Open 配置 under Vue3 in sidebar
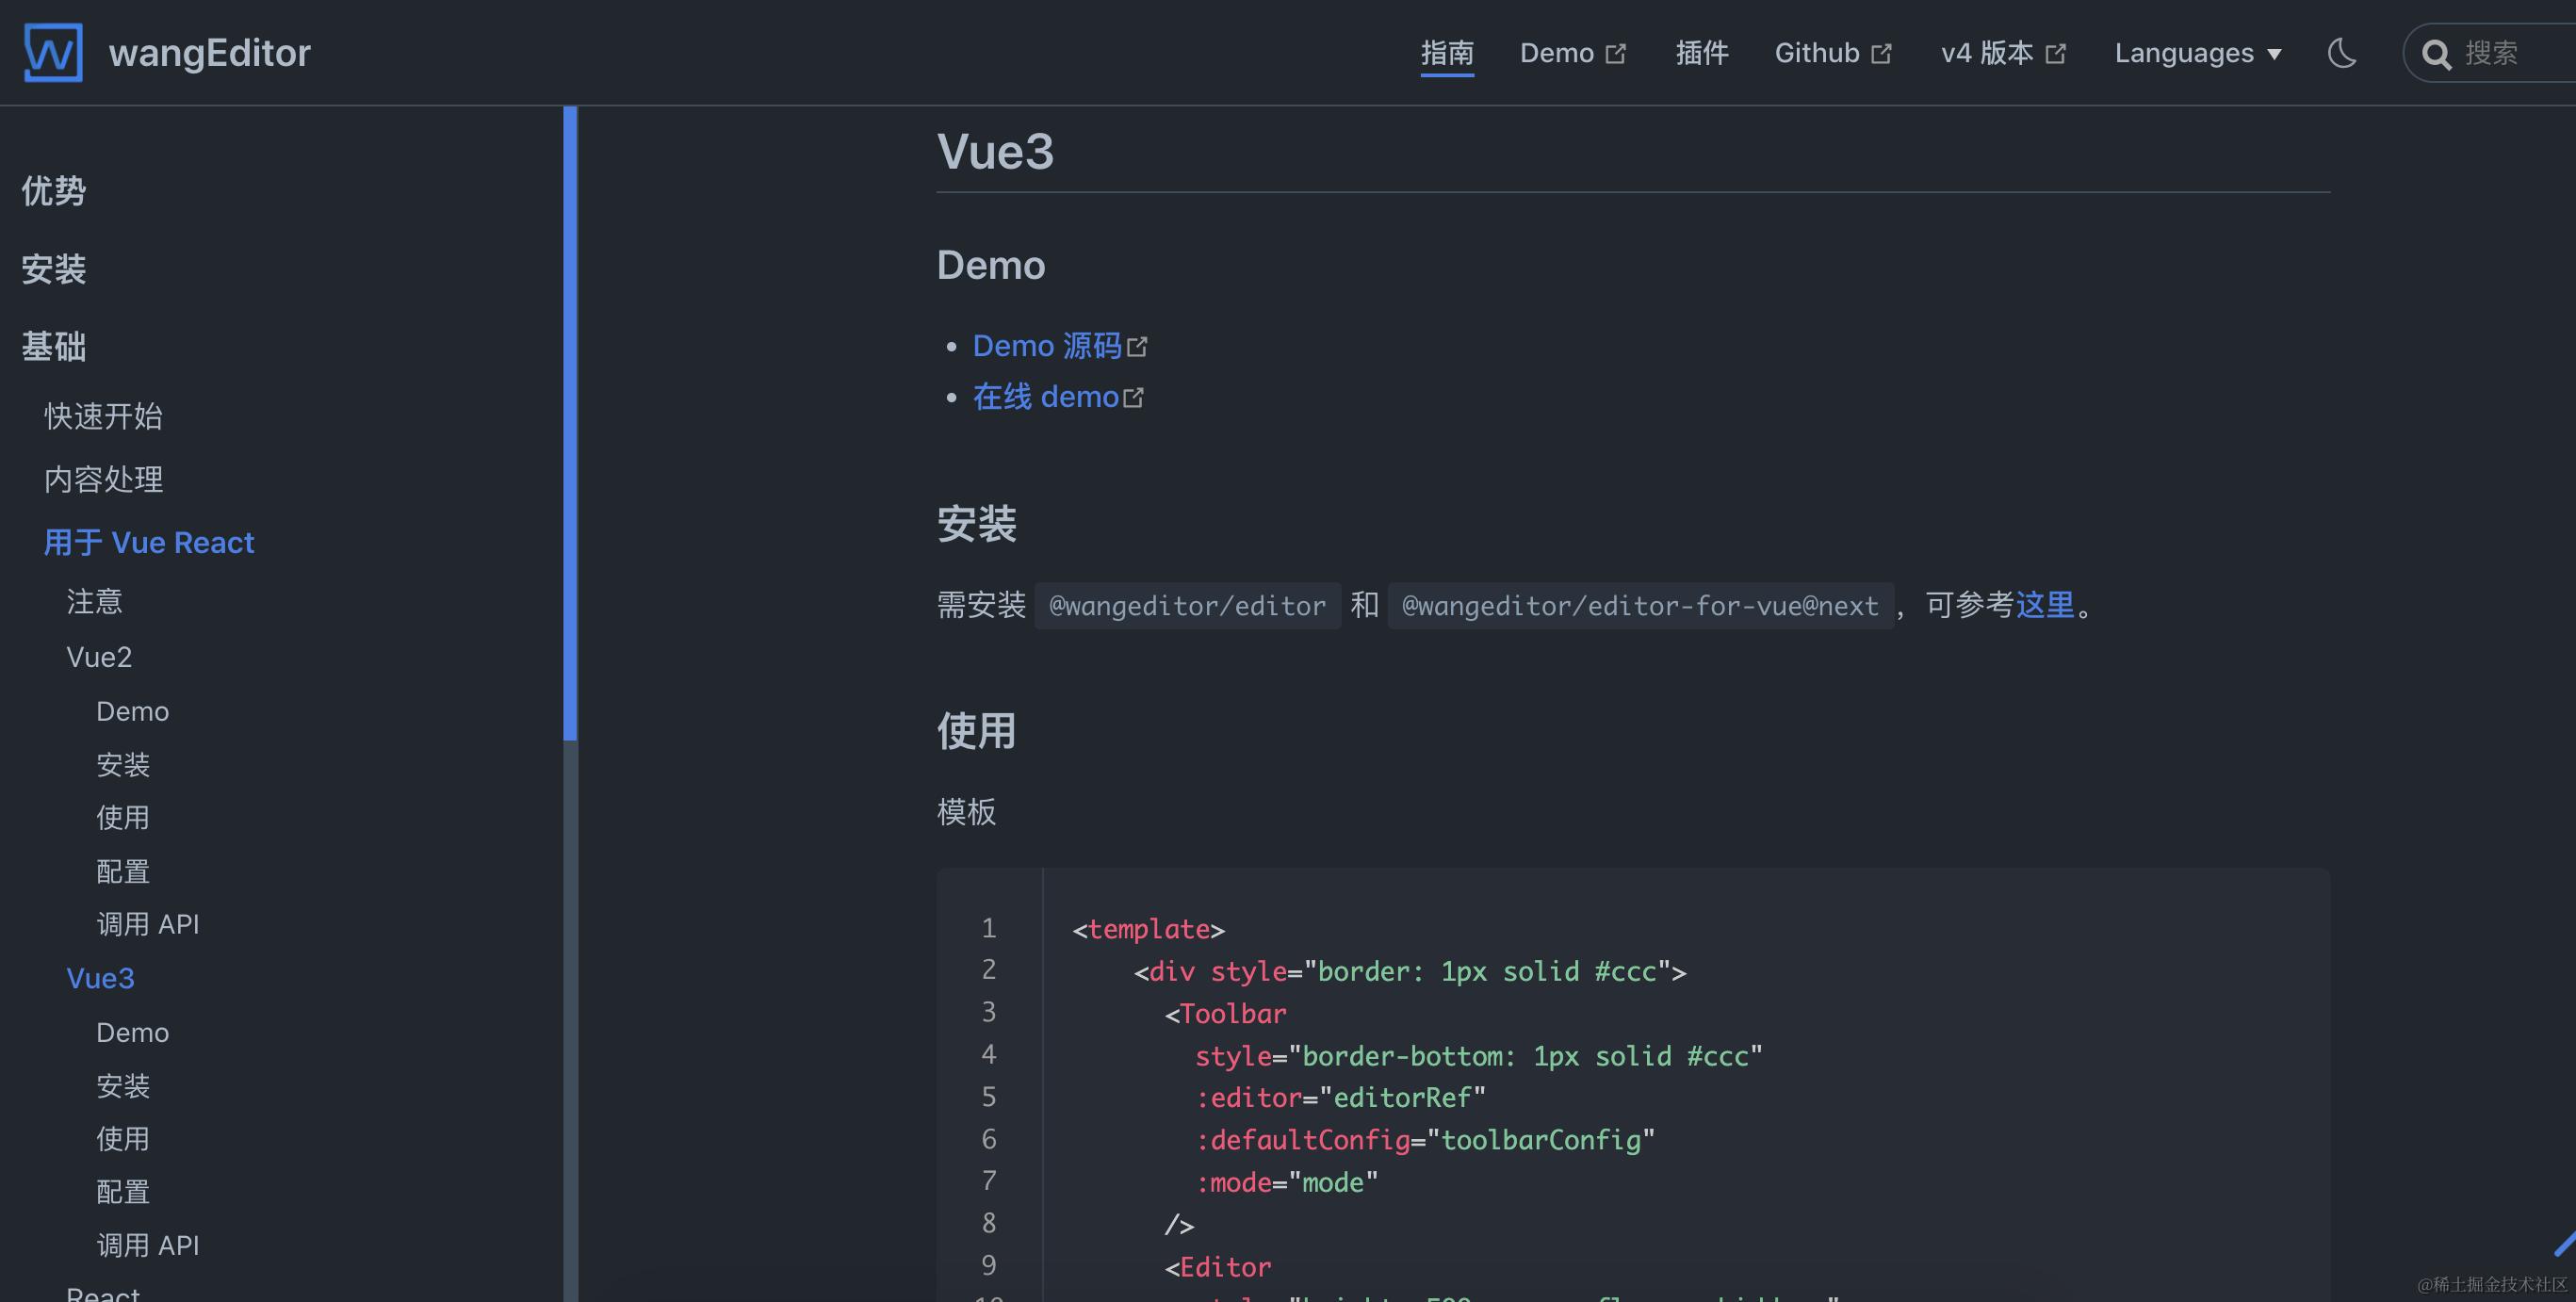The height and width of the screenshot is (1302, 2576). pyautogui.click(x=123, y=1192)
